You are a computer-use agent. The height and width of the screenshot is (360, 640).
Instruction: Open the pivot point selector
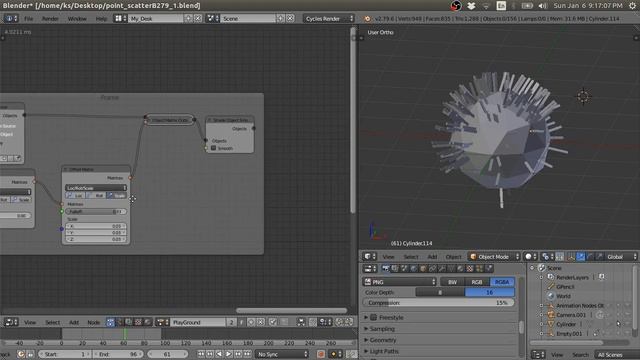[547, 257]
